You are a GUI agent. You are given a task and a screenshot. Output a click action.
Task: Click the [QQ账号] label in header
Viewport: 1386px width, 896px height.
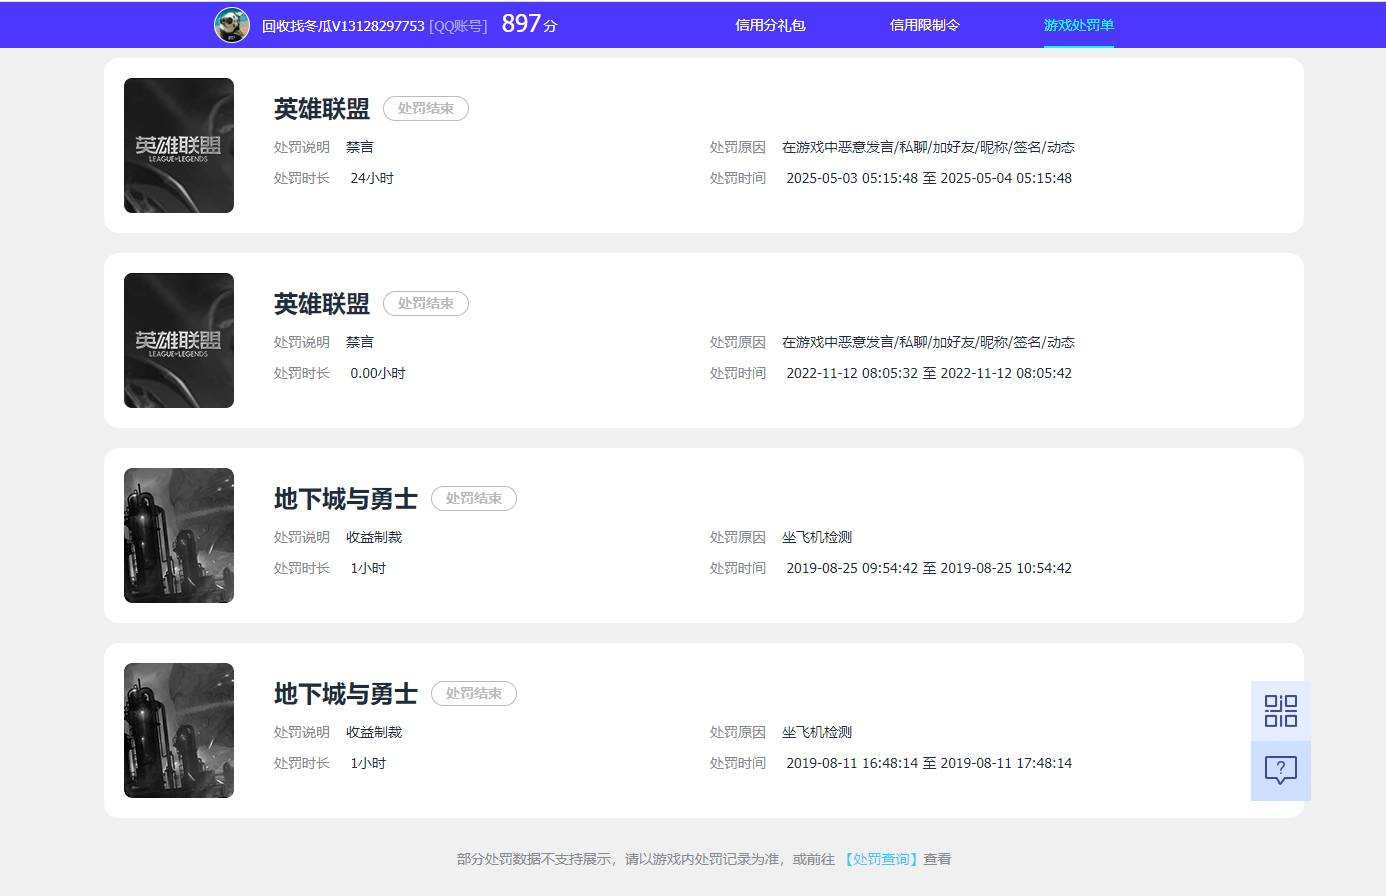tap(458, 26)
